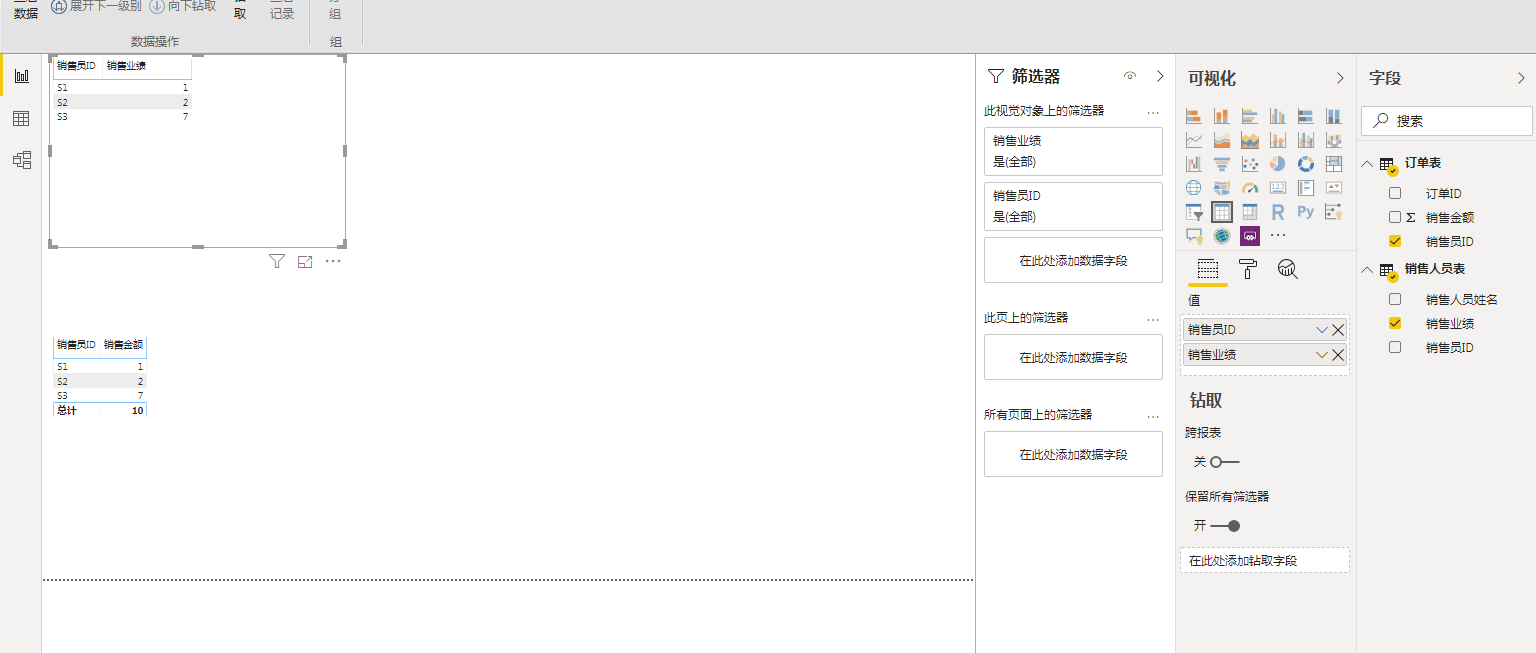Collapse the 订单表 table node
Screen dimensions: 1536x653
click(1367, 163)
